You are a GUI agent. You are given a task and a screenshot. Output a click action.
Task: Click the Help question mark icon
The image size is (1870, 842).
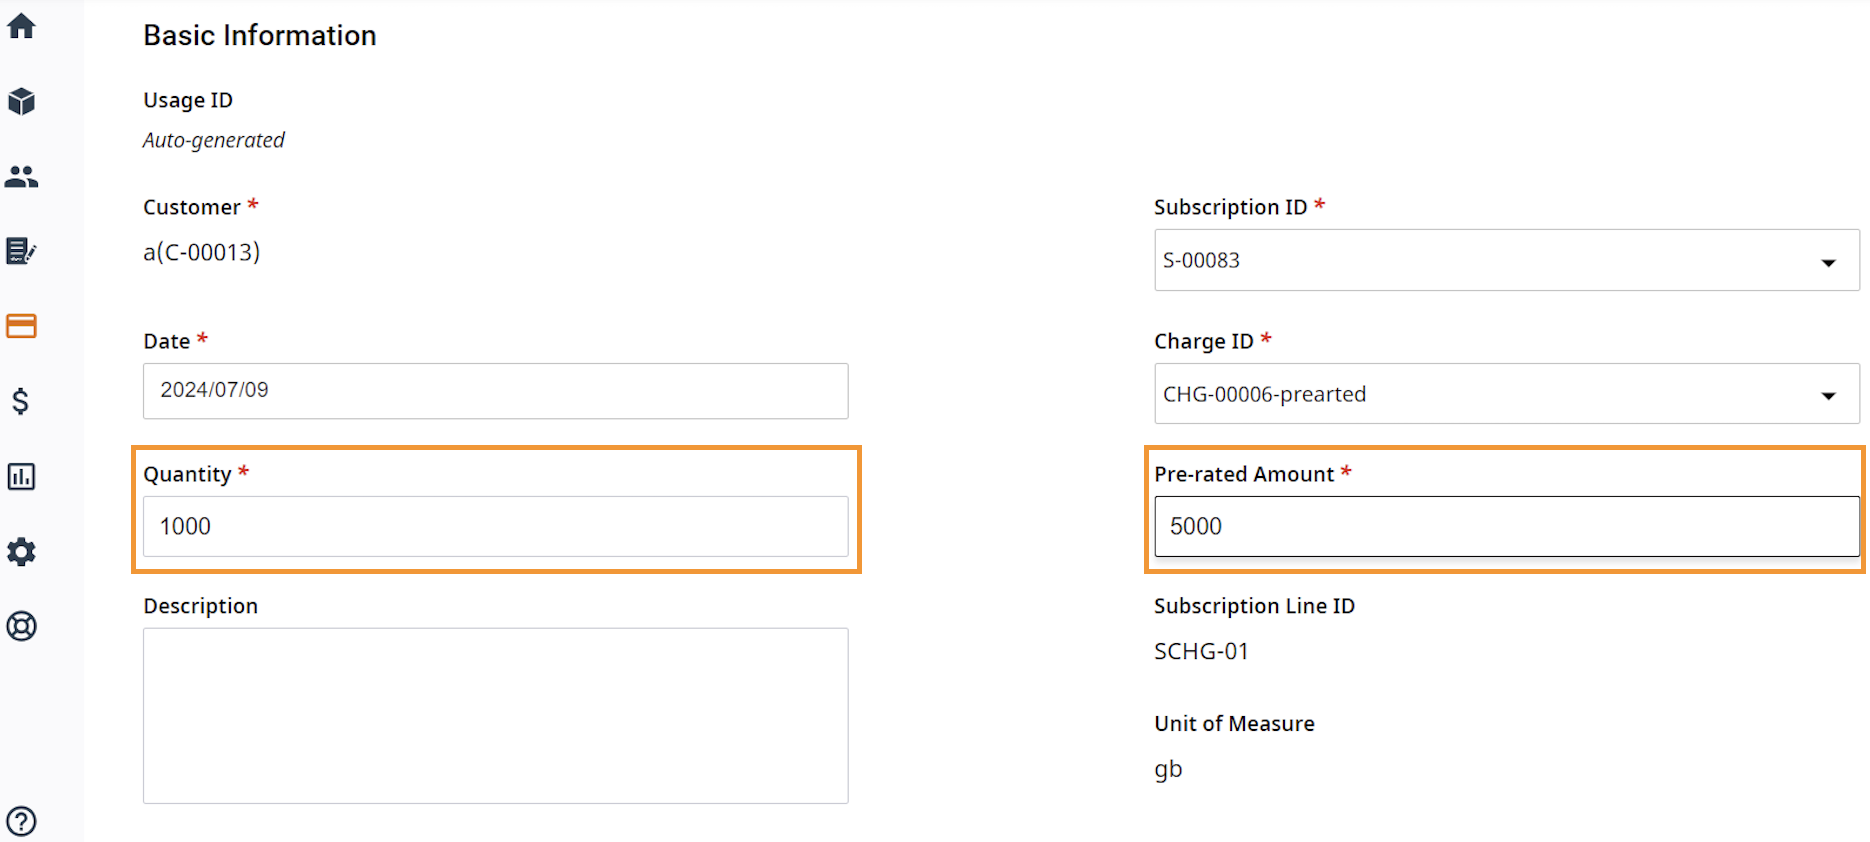pyautogui.click(x=21, y=821)
